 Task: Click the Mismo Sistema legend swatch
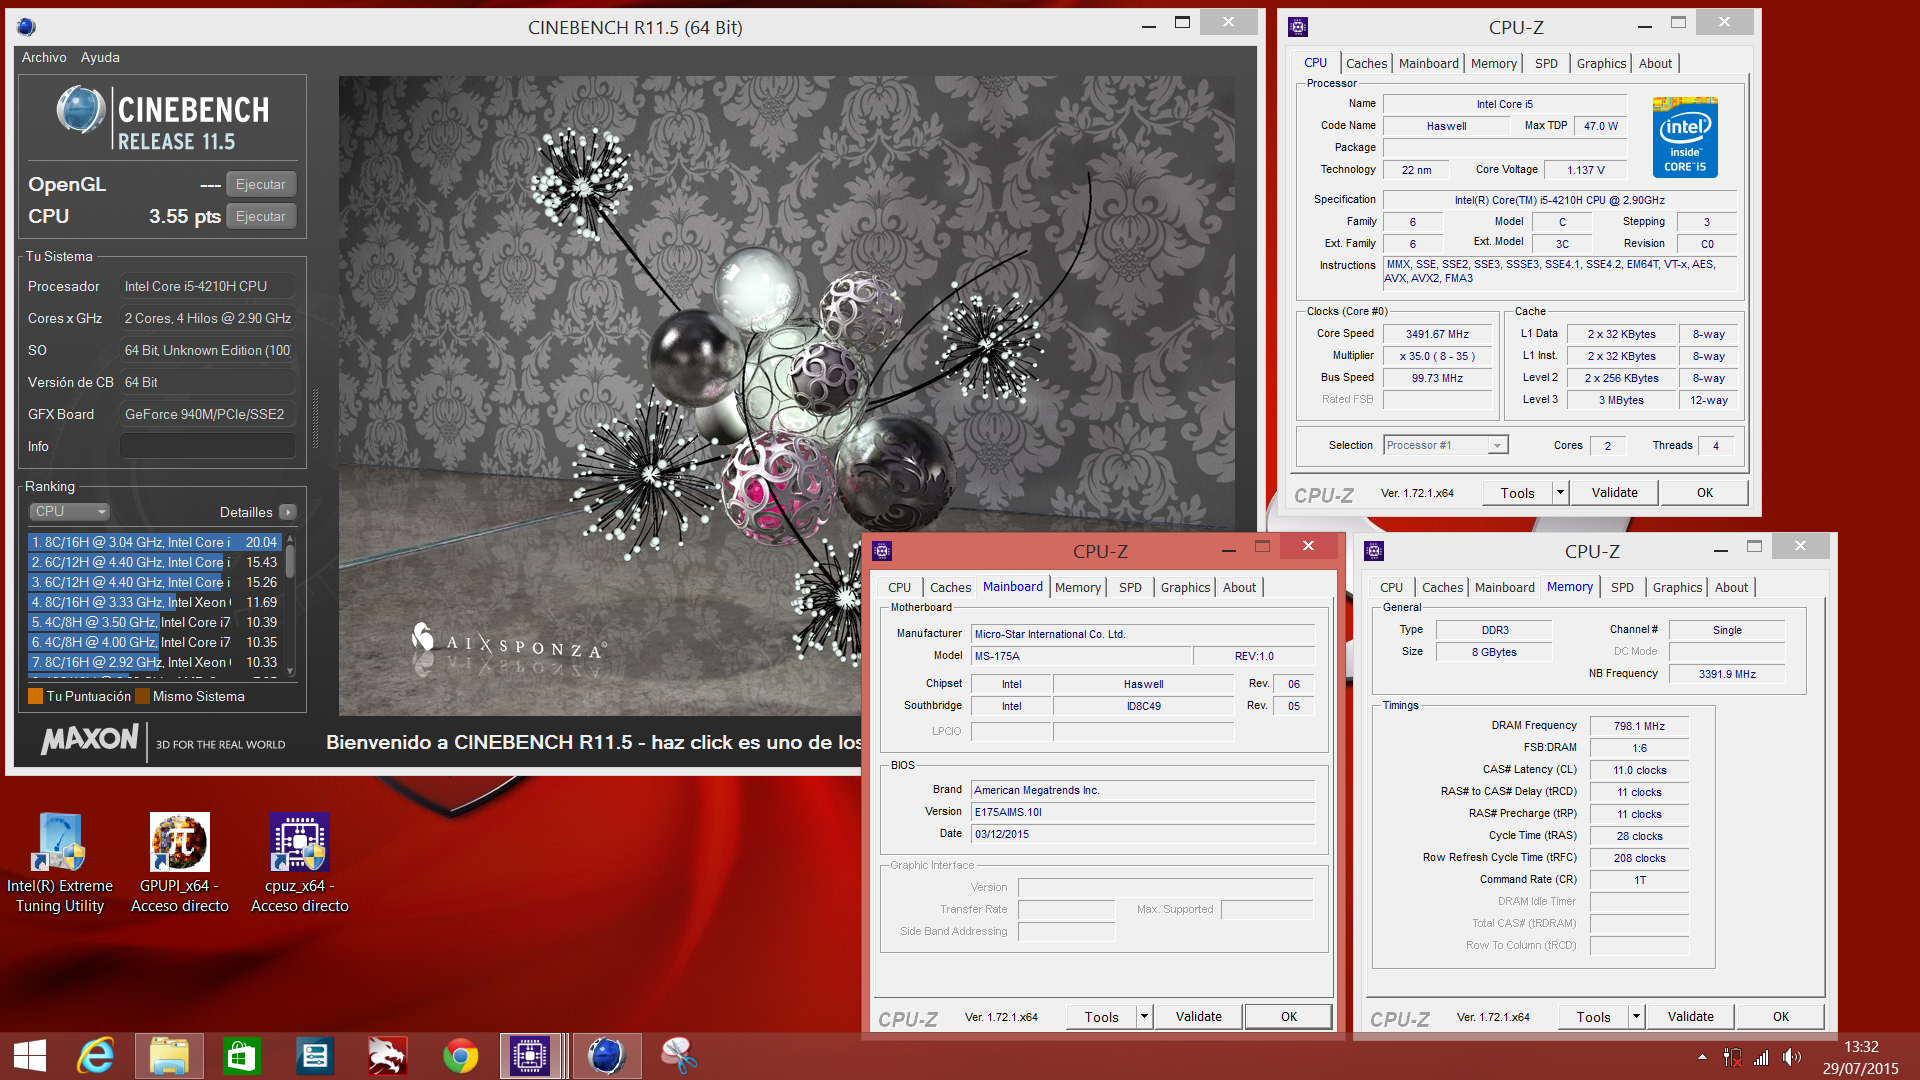142,696
